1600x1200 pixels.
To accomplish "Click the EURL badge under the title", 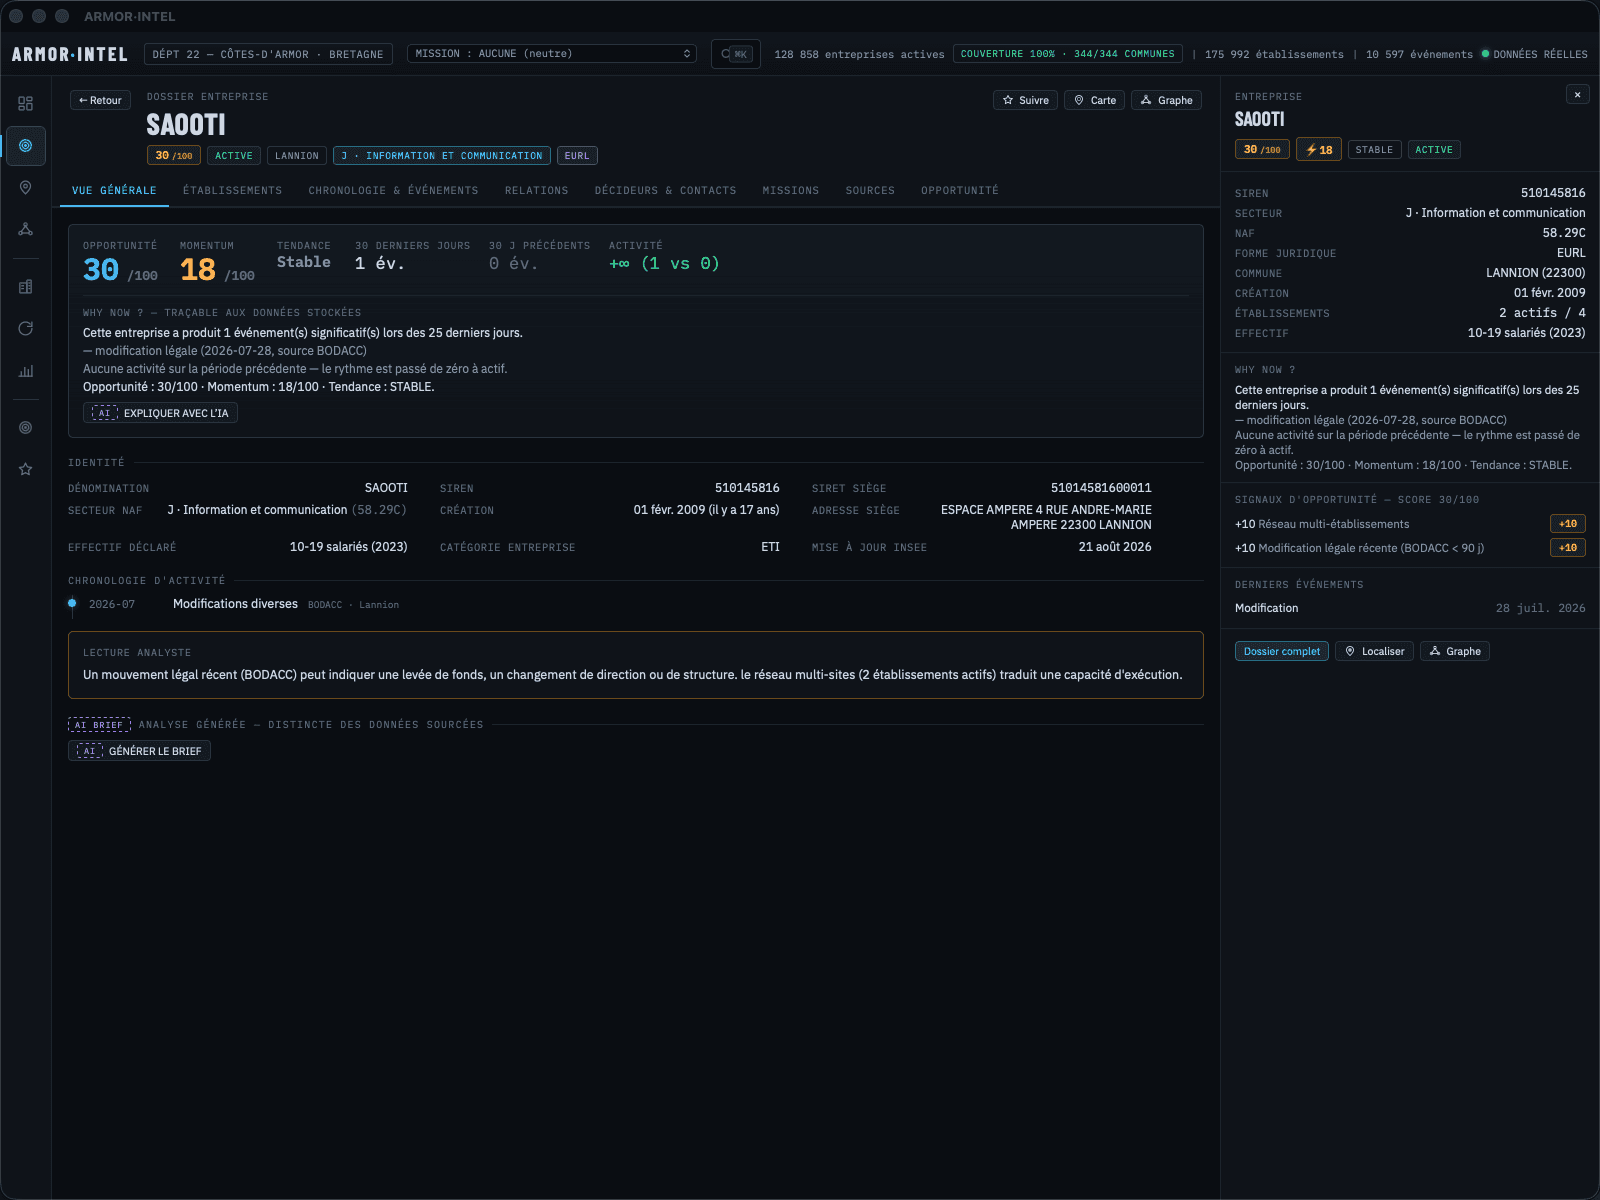I will point(577,156).
